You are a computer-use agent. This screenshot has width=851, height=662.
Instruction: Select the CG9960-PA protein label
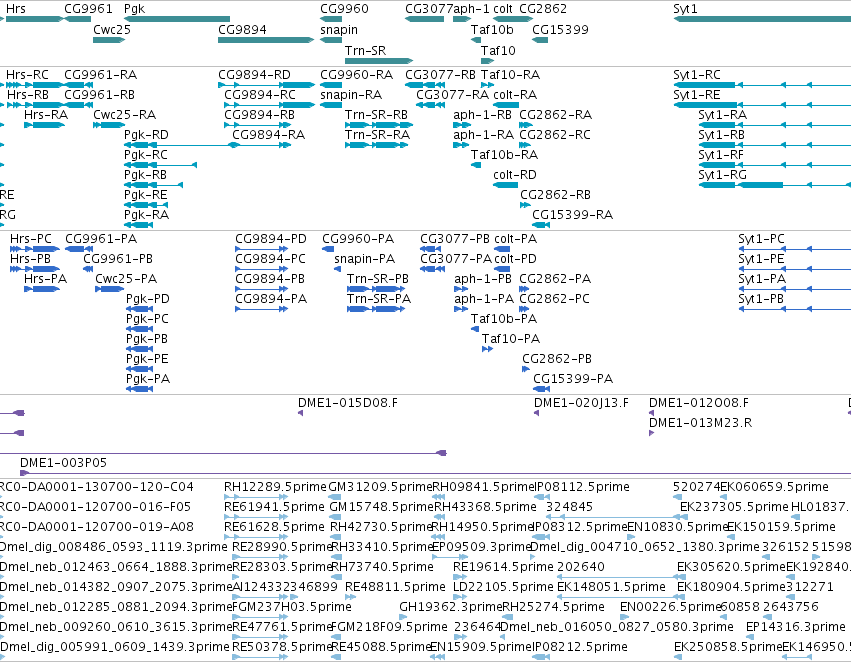[358, 239]
